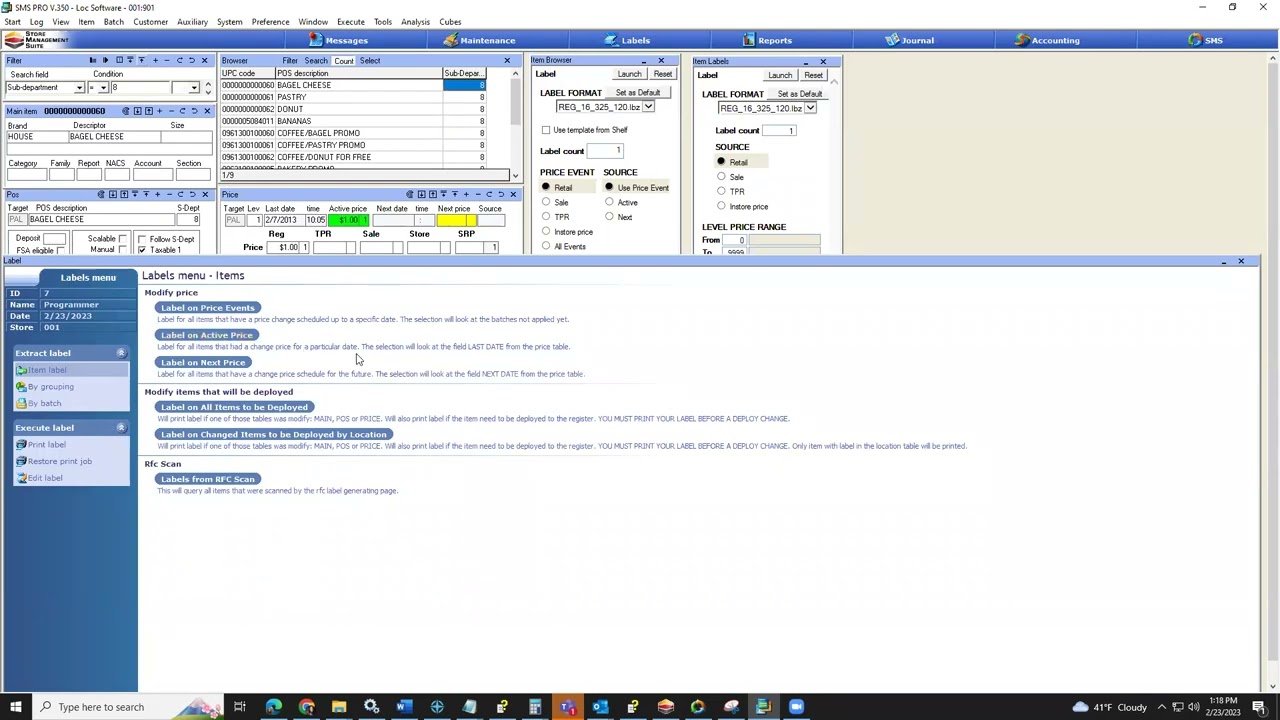1280x720 pixels.
Task: Open the Maintenance module
Action: pos(480,40)
